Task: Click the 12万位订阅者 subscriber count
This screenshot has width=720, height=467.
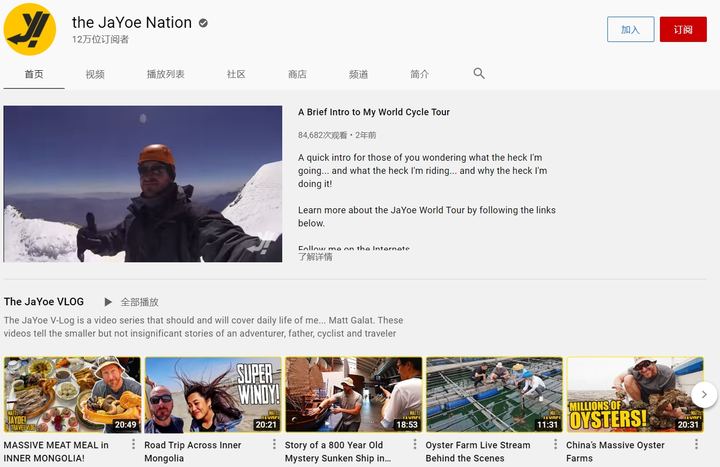Action: pyautogui.click(x=101, y=39)
